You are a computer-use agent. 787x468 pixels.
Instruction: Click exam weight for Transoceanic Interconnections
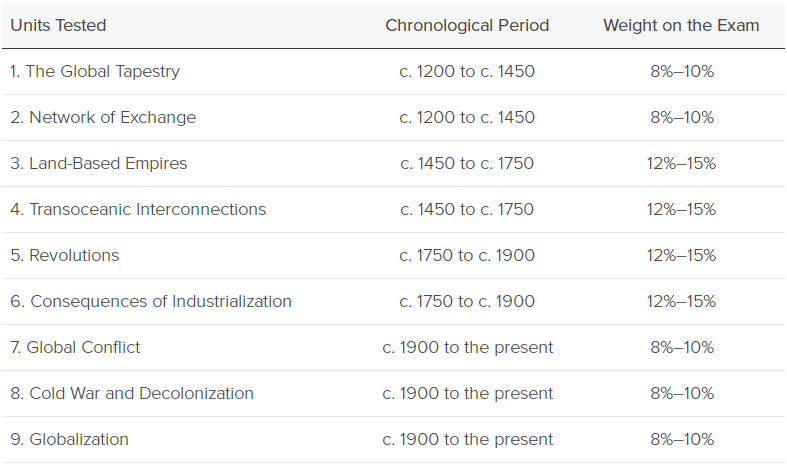tap(681, 209)
